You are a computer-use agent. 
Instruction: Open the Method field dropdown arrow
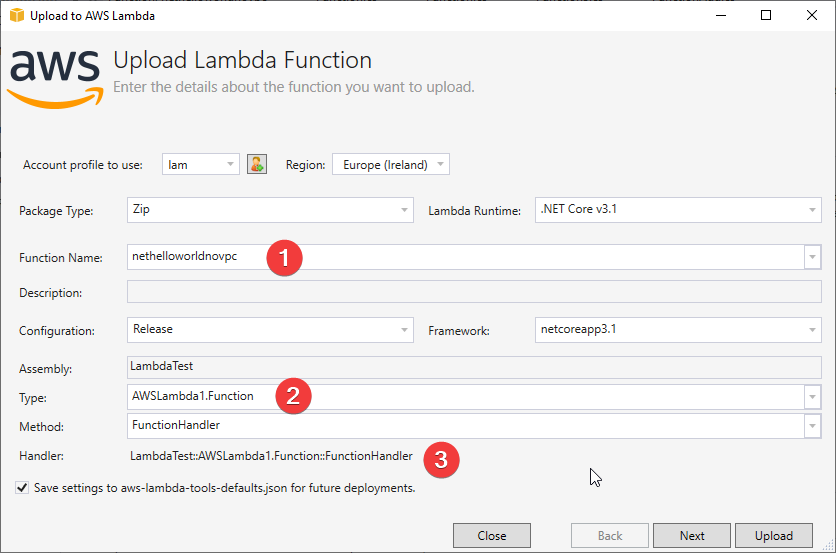pos(812,426)
